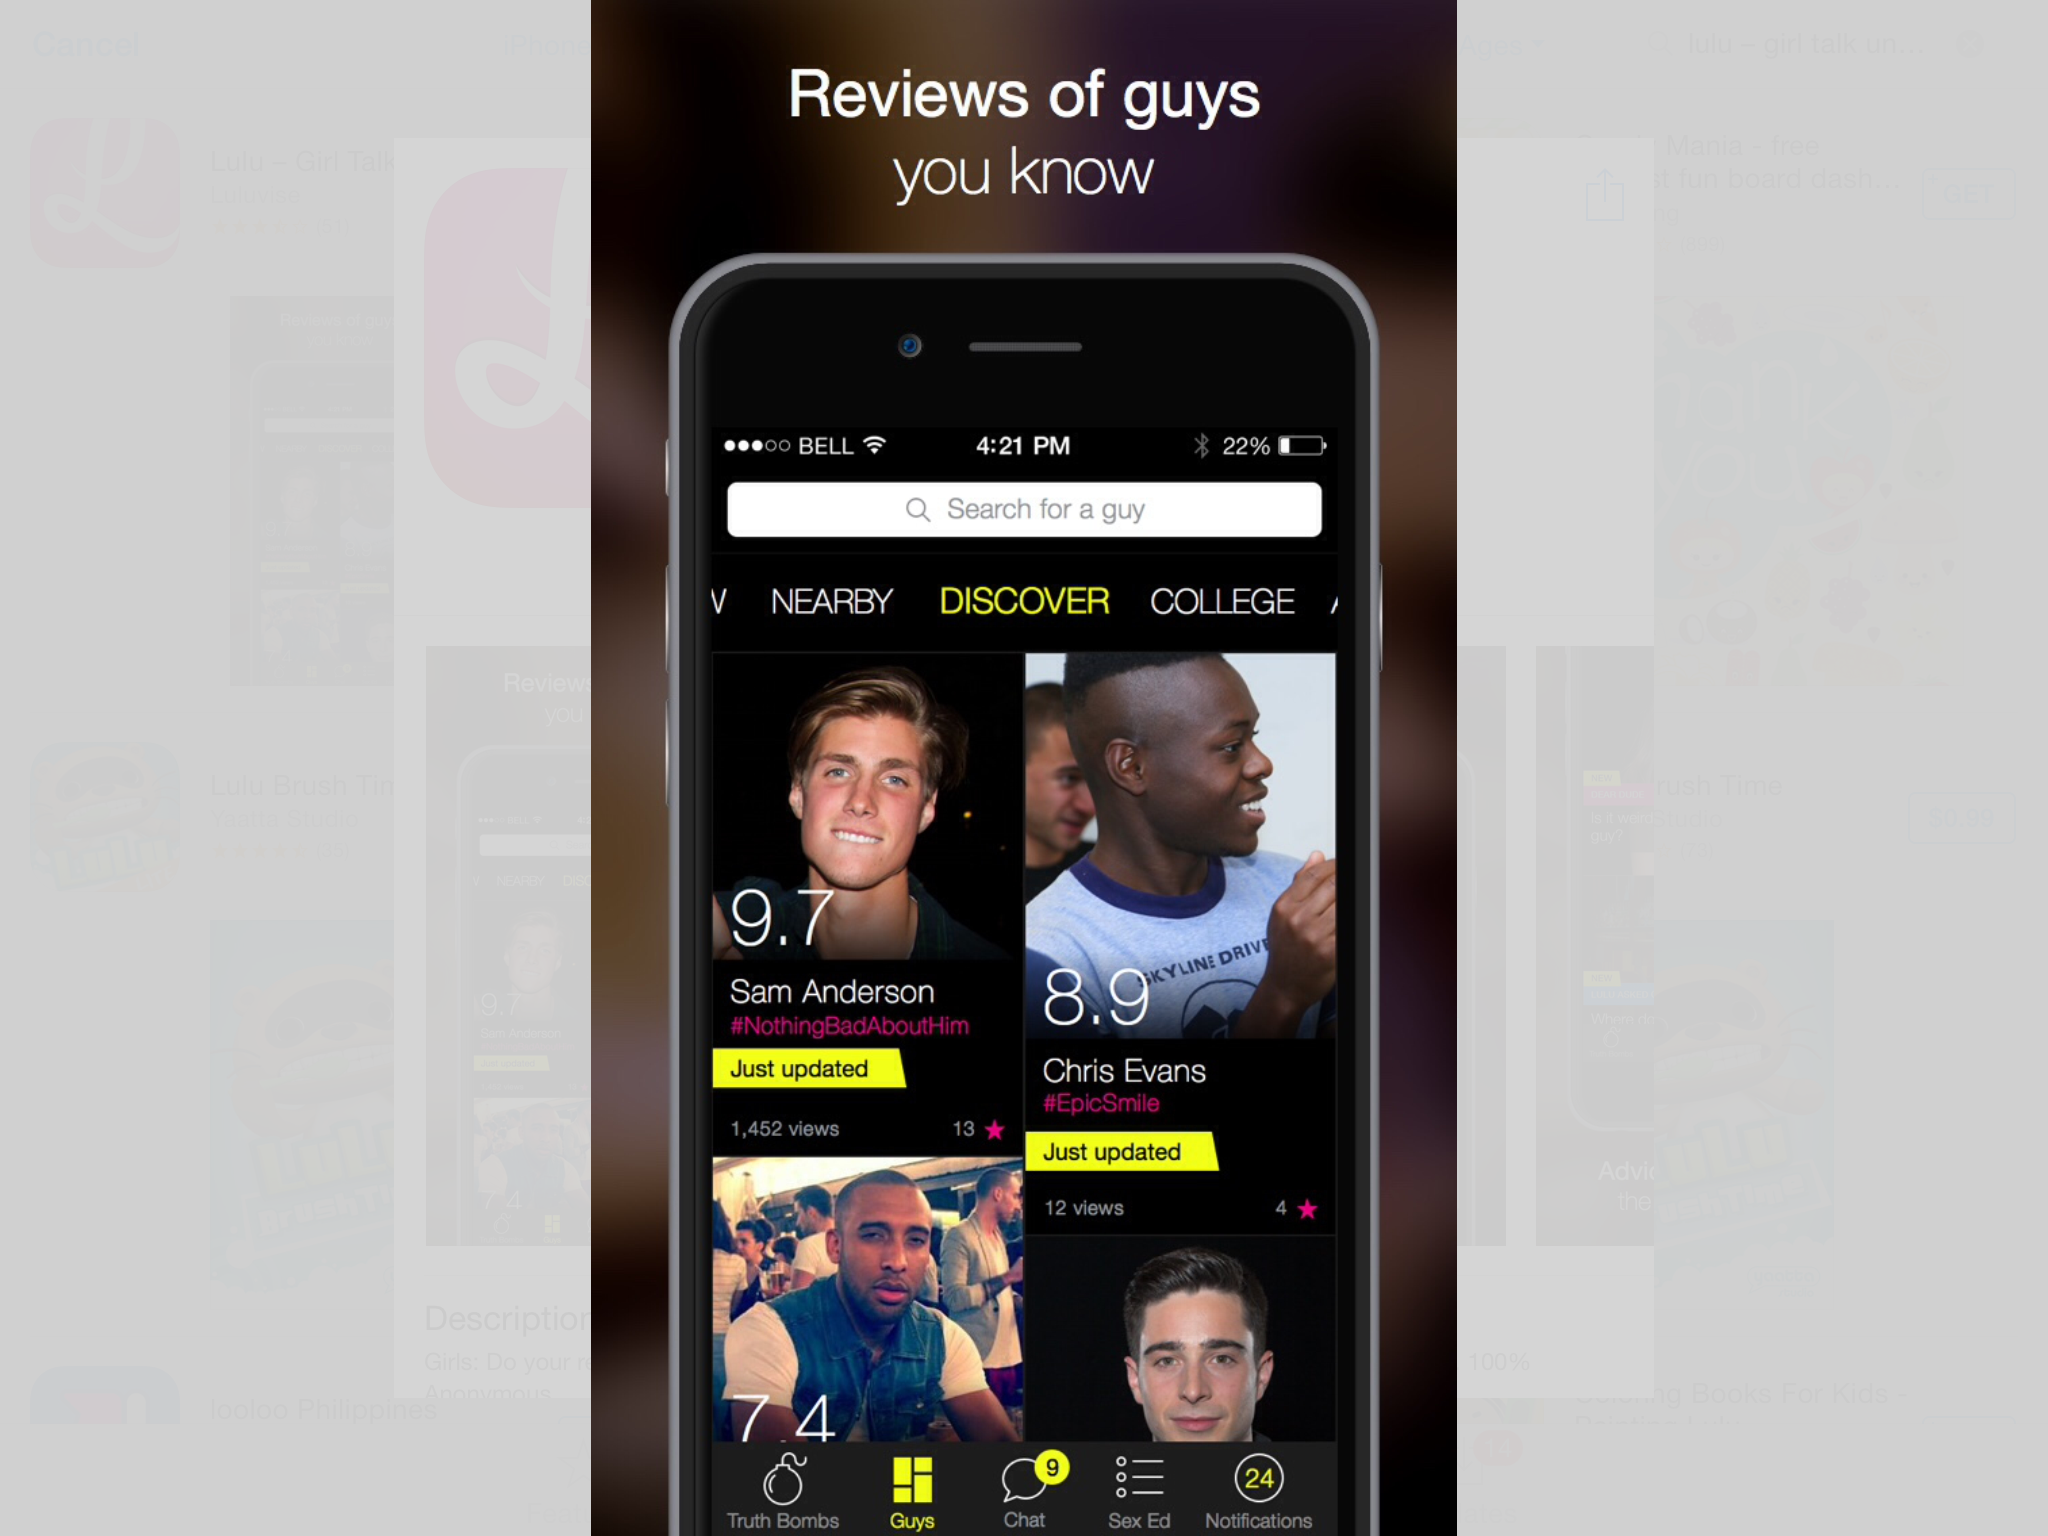Image resolution: width=2048 pixels, height=1536 pixels.
Task: Tap the star rating on Sam Anderson
Action: (995, 1128)
